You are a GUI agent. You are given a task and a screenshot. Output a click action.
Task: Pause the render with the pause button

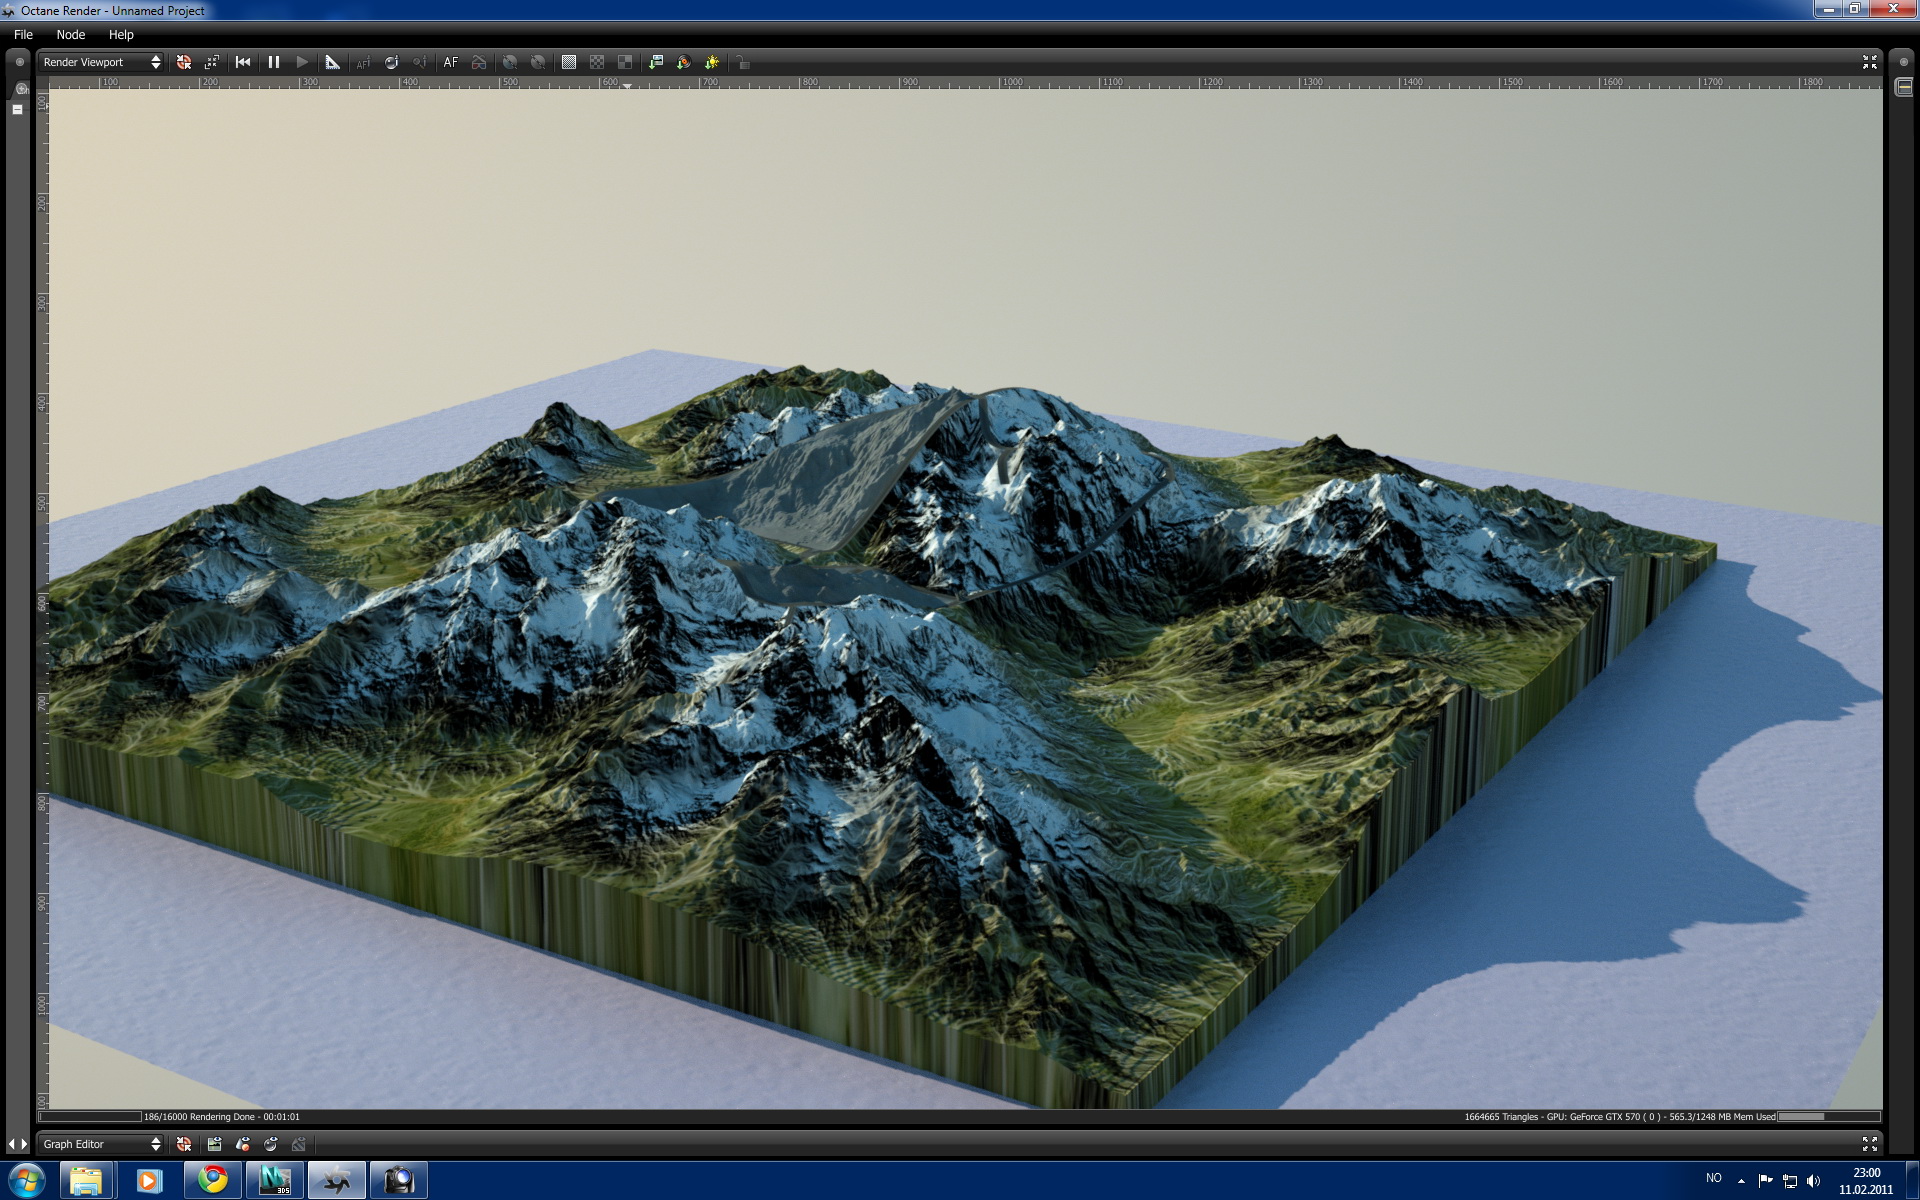273,62
